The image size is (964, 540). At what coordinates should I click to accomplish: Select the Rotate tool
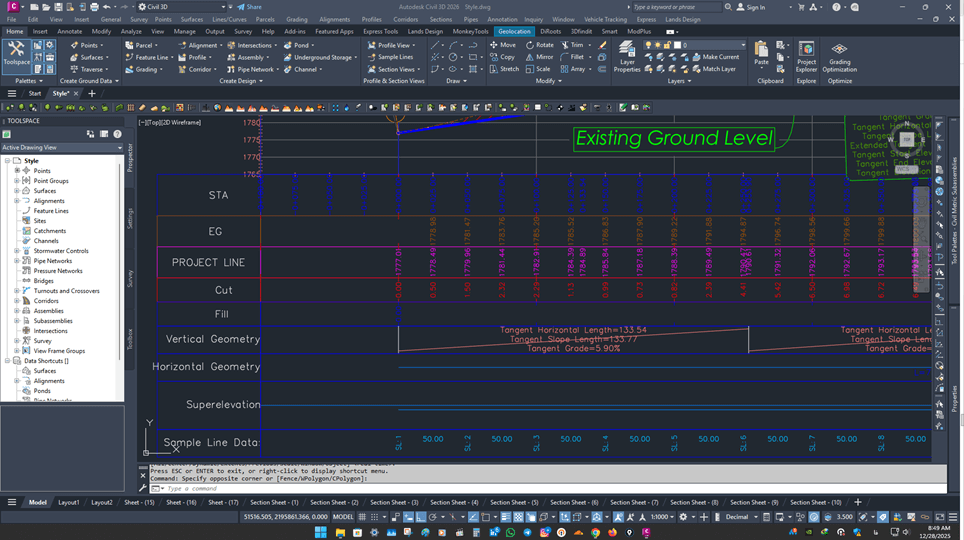(539, 45)
